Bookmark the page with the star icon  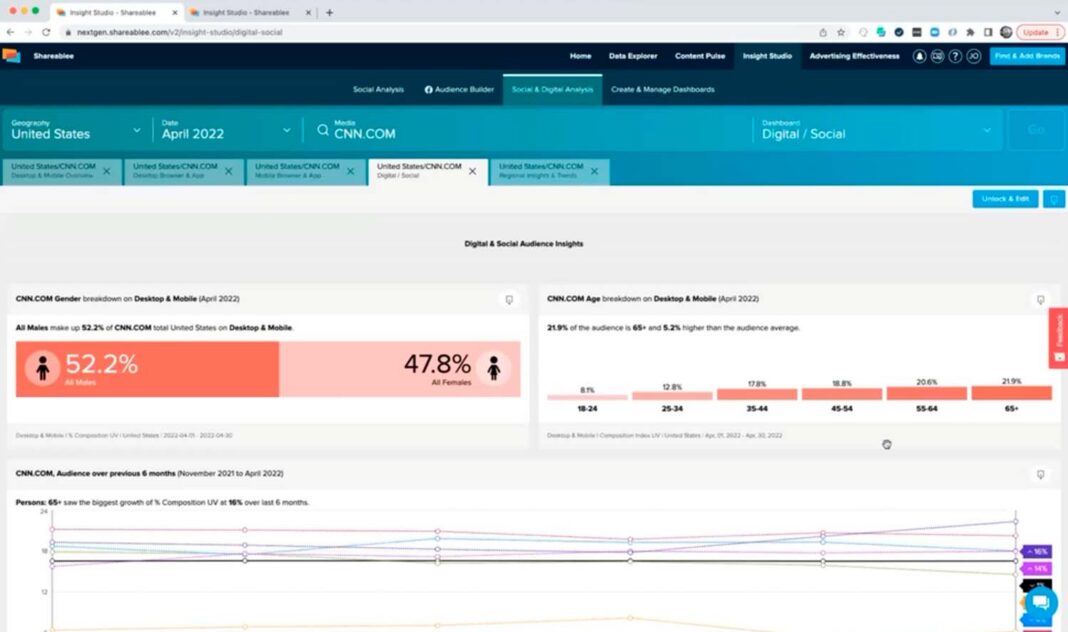click(x=841, y=32)
